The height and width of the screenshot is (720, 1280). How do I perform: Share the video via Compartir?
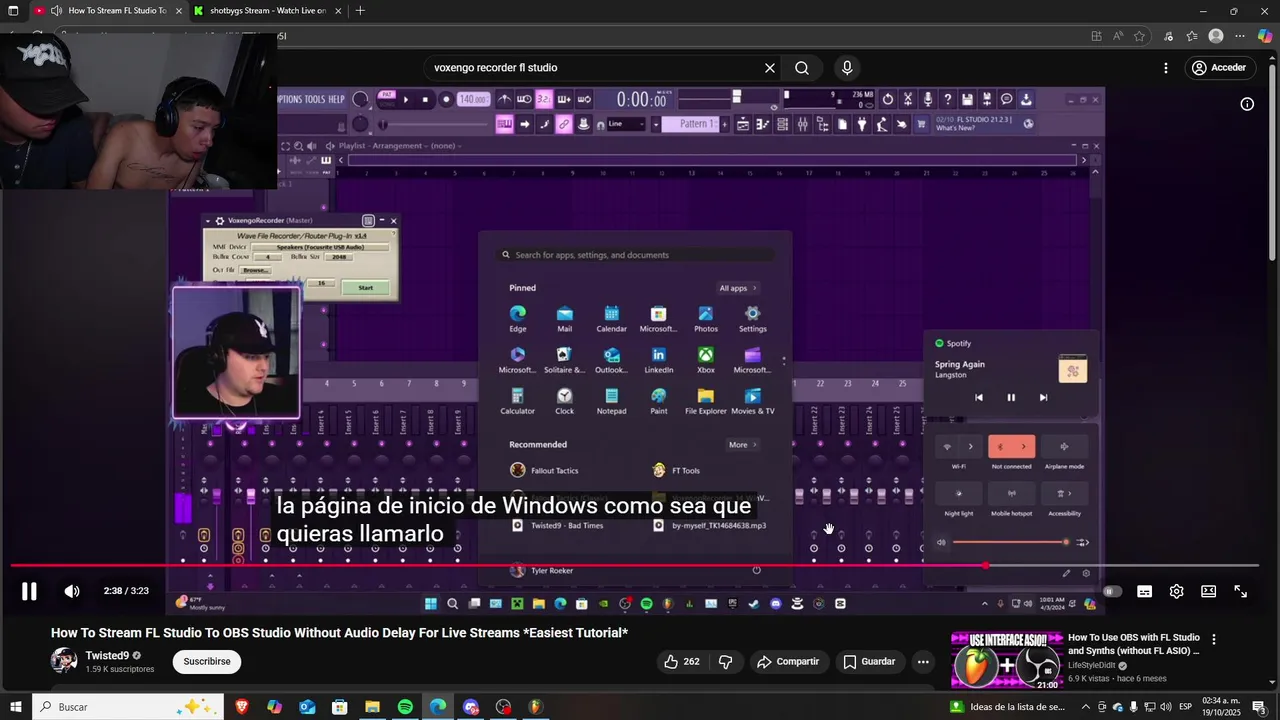coord(788,661)
